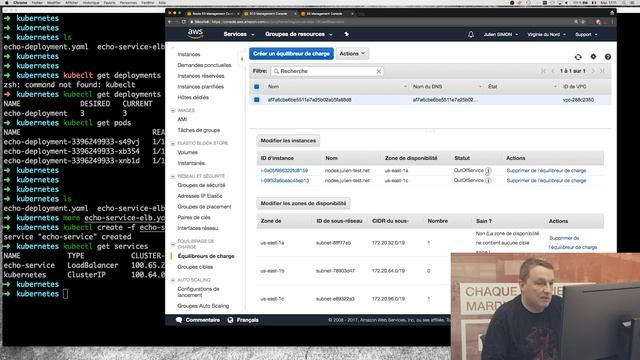Open the Fichier menu in macOS menu bar
Viewport: 640px width, 360px height.
click(37, 2)
